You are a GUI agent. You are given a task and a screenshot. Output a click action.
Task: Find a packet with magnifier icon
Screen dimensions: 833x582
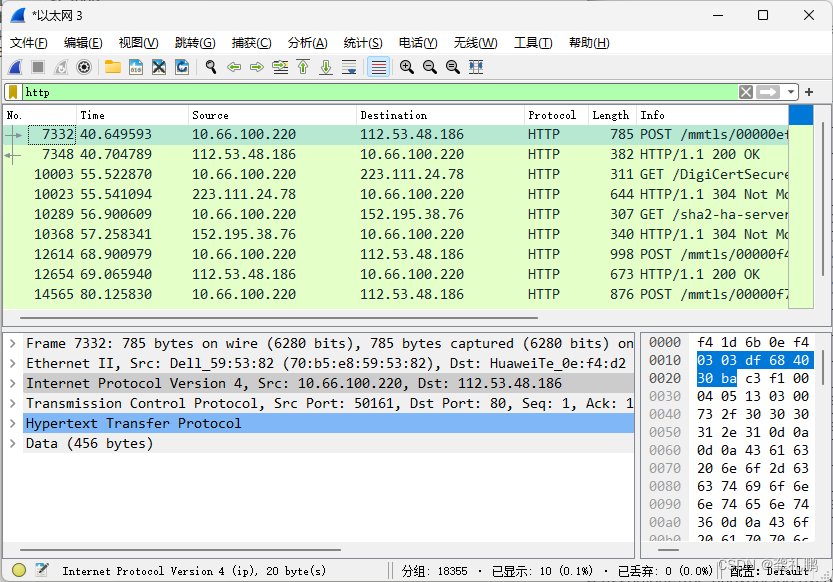click(211, 67)
